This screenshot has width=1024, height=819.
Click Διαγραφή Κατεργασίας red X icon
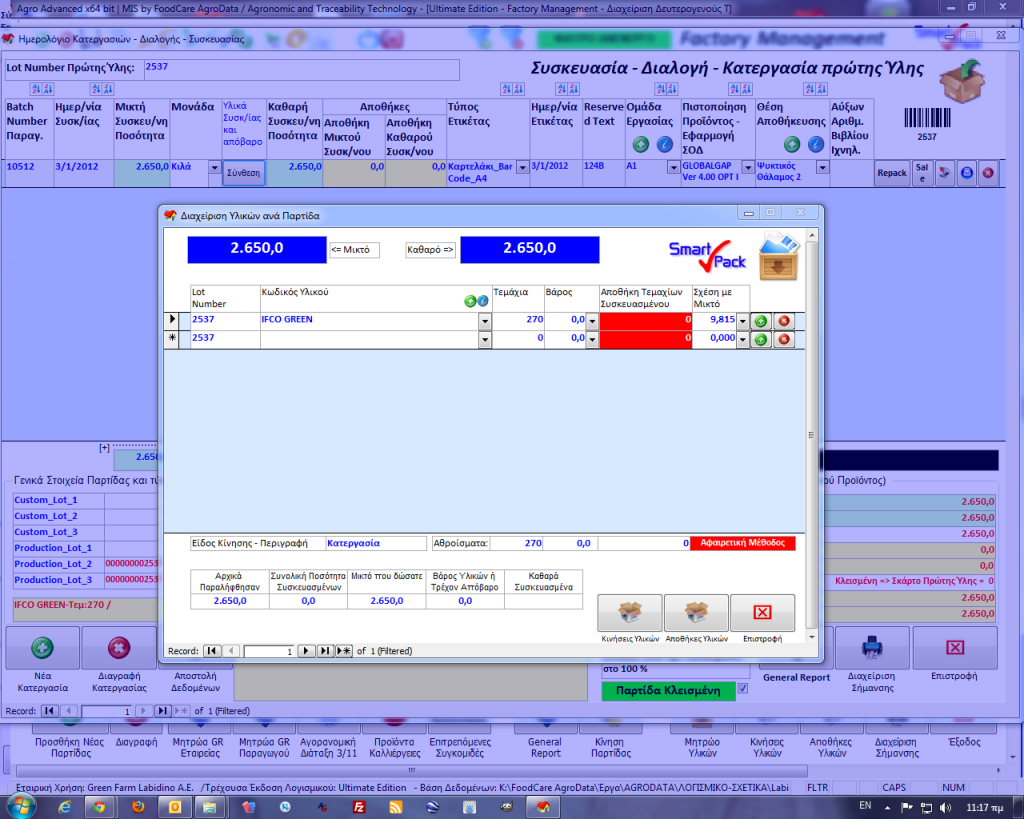119,648
